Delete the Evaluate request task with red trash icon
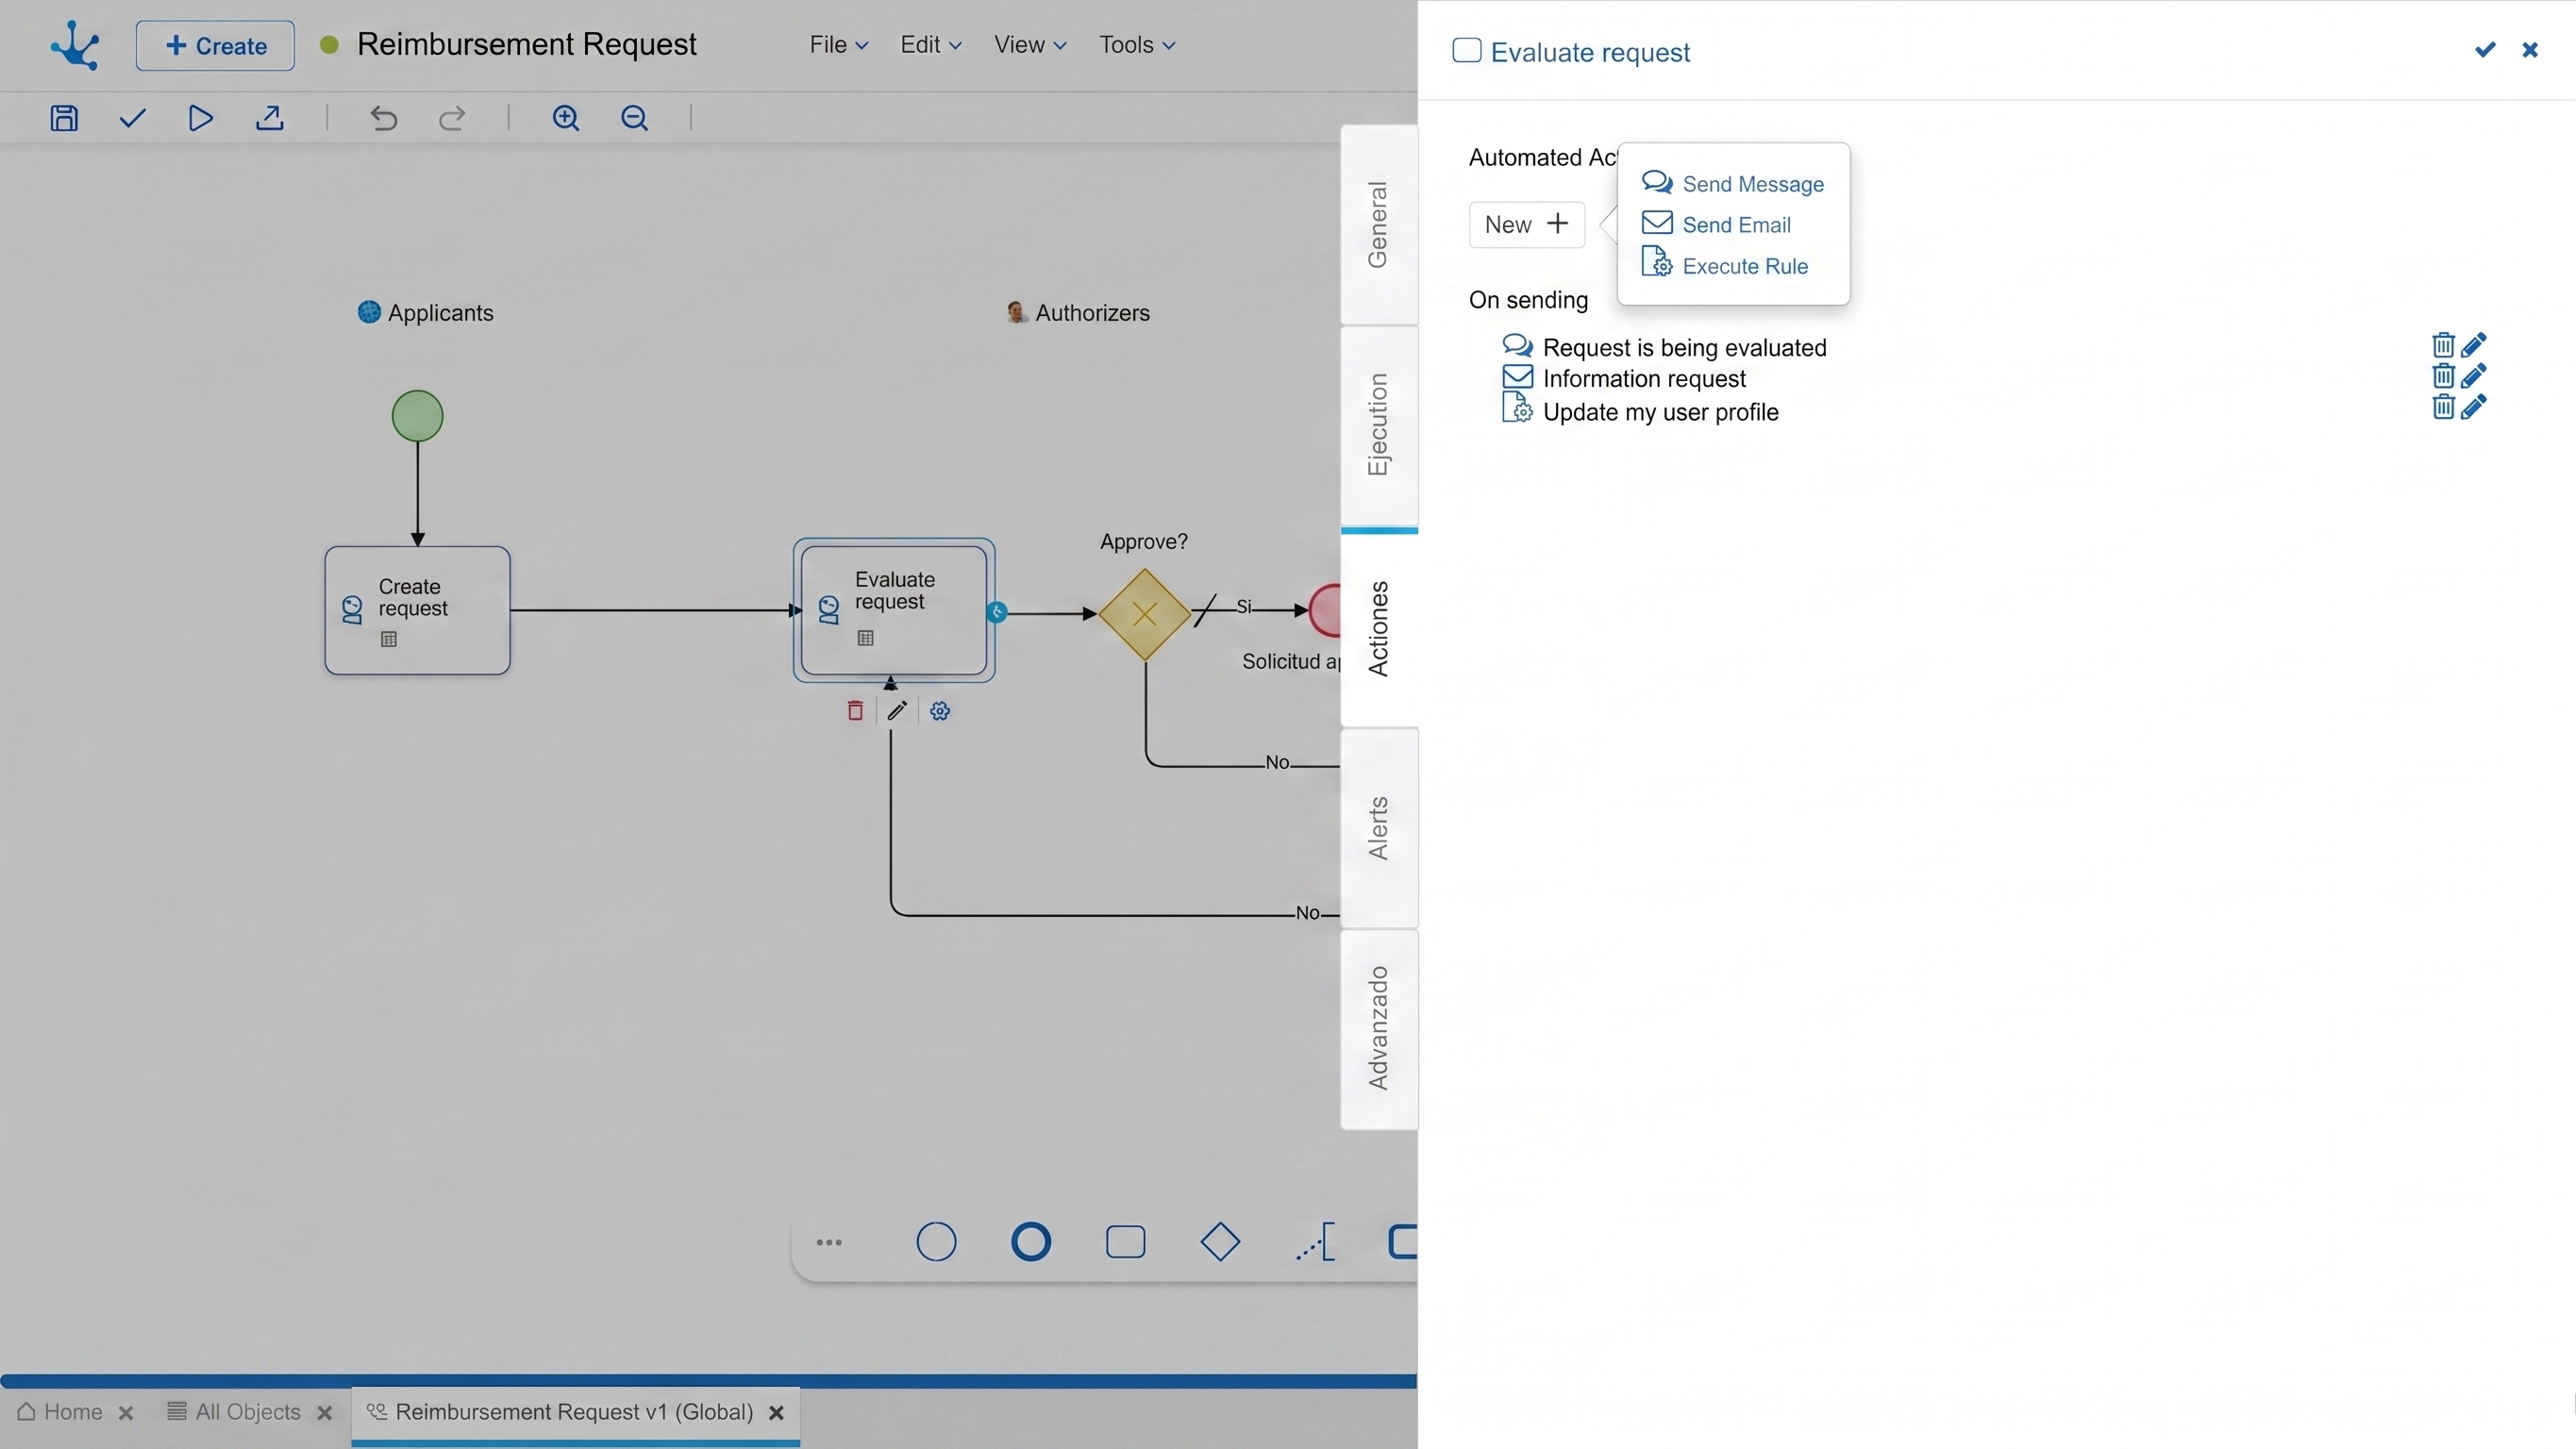The height and width of the screenshot is (1449, 2576). tap(855, 710)
